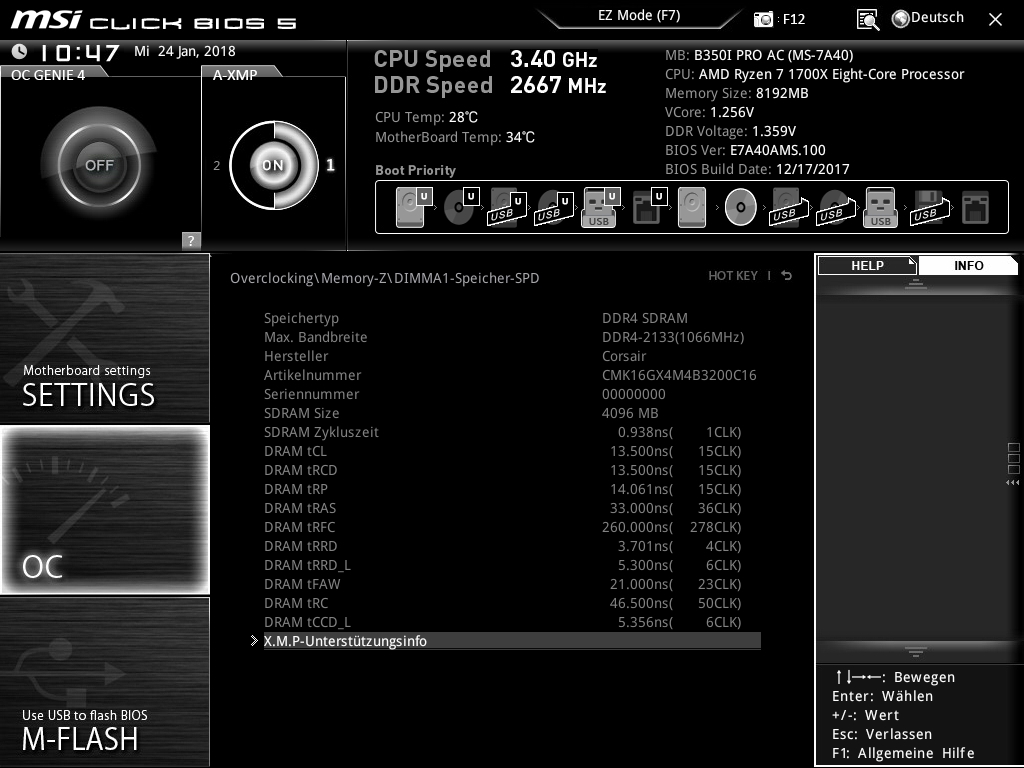
Task: Select the 'DRAM tRP' label
Action: (296, 488)
